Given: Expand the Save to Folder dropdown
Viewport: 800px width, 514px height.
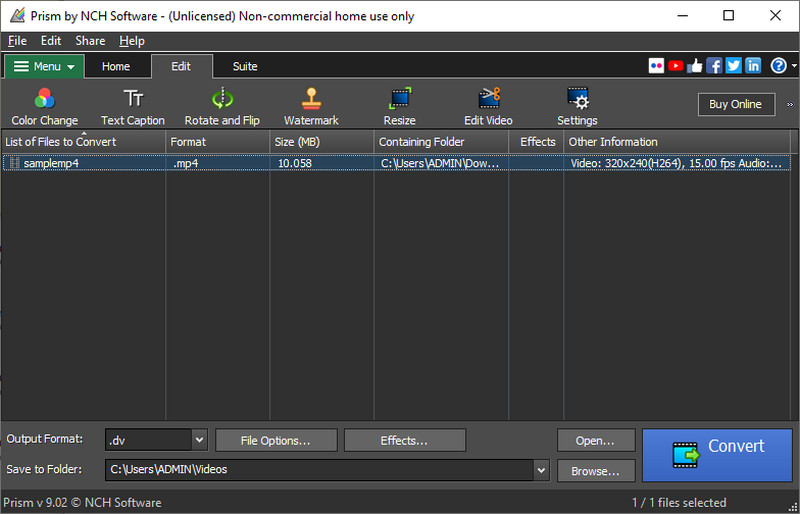Looking at the screenshot, I should click(x=541, y=470).
